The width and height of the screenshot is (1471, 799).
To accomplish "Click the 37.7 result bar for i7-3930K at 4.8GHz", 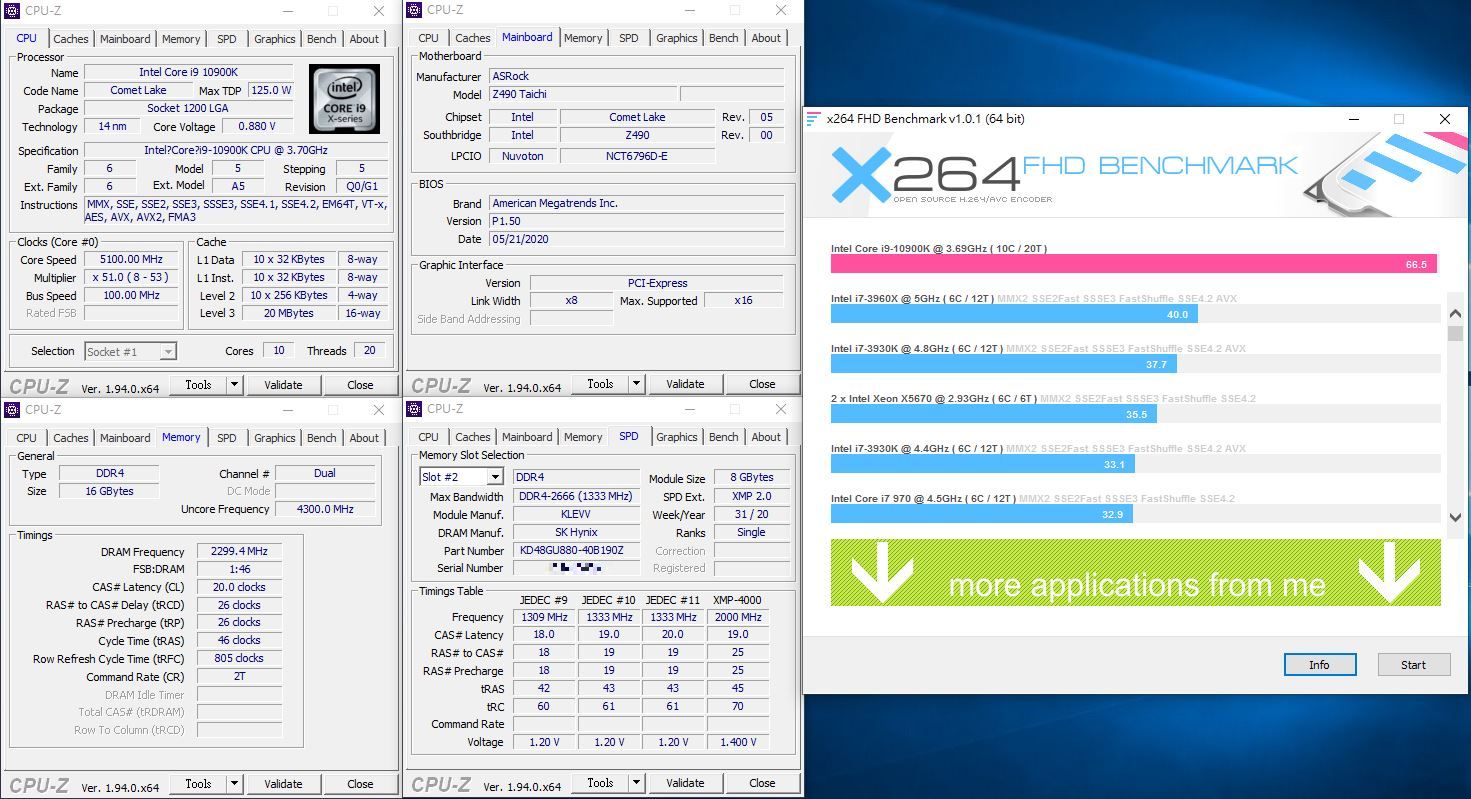I will [x=1004, y=364].
